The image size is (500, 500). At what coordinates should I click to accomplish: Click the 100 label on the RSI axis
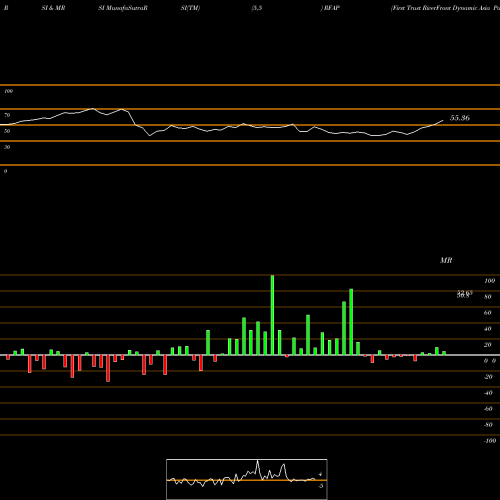pyautogui.click(x=8, y=91)
